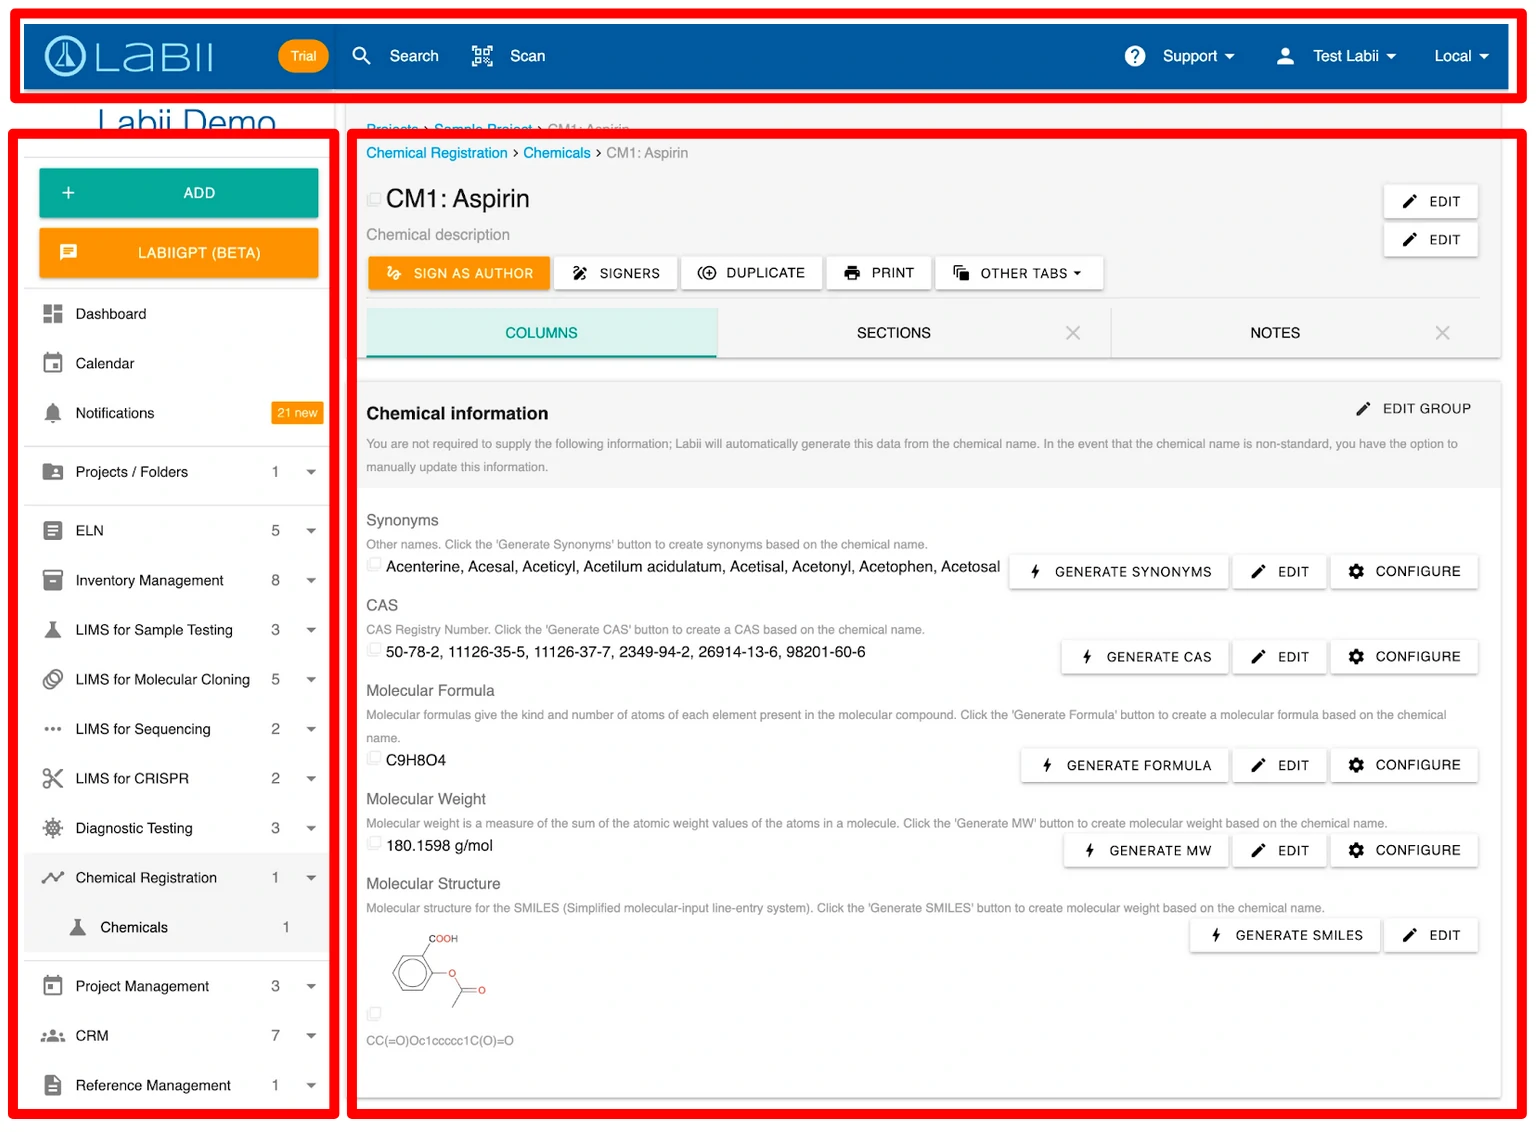Click the Chemical Registration breadcrumb link
Image resolution: width=1536 pixels, height=1132 pixels.
coord(436,153)
